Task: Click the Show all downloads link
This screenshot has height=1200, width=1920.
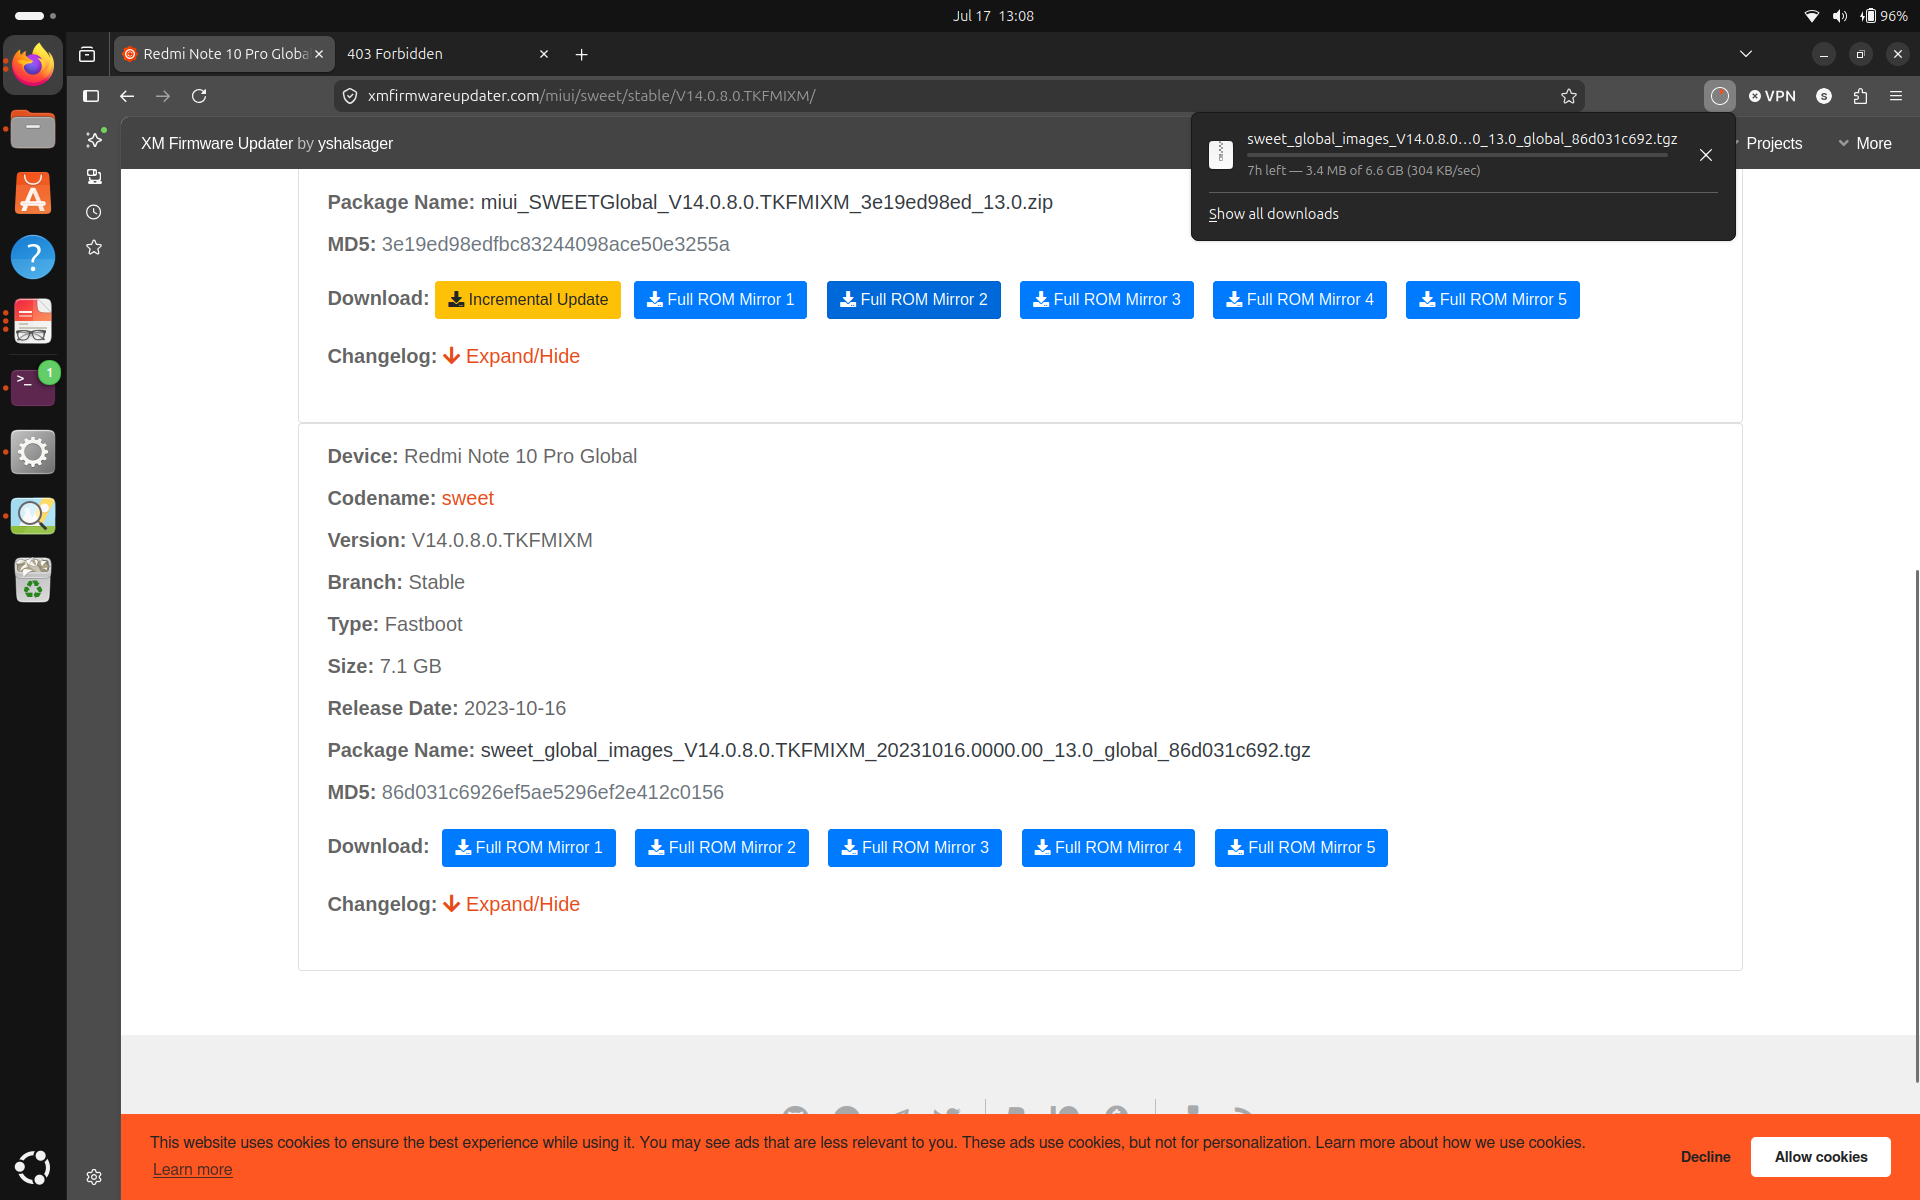Action: pos(1273,214)
